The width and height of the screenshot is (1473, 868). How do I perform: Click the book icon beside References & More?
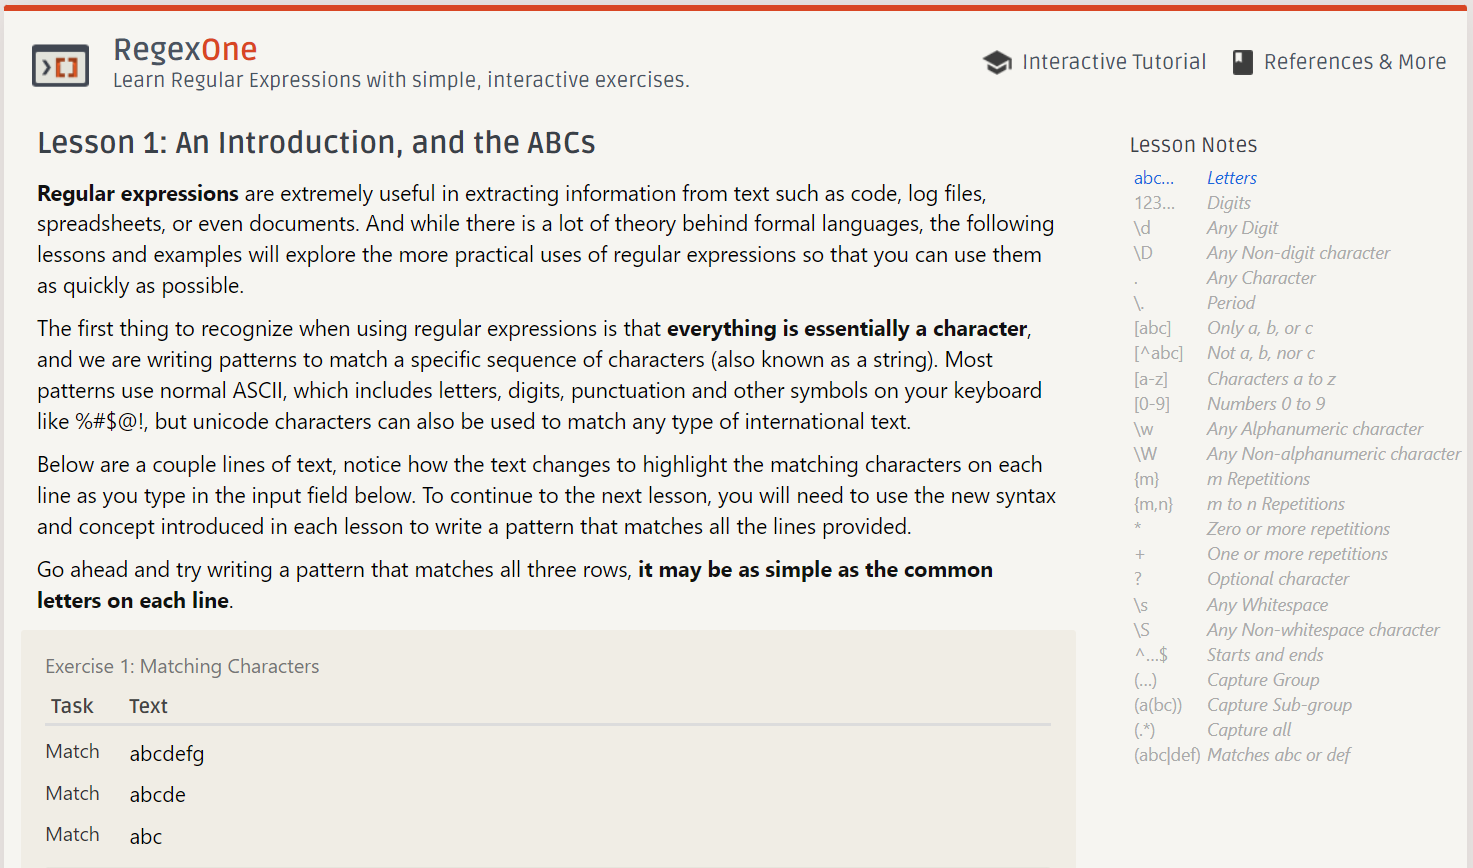pyautogui.click(x=1242, y=63)
